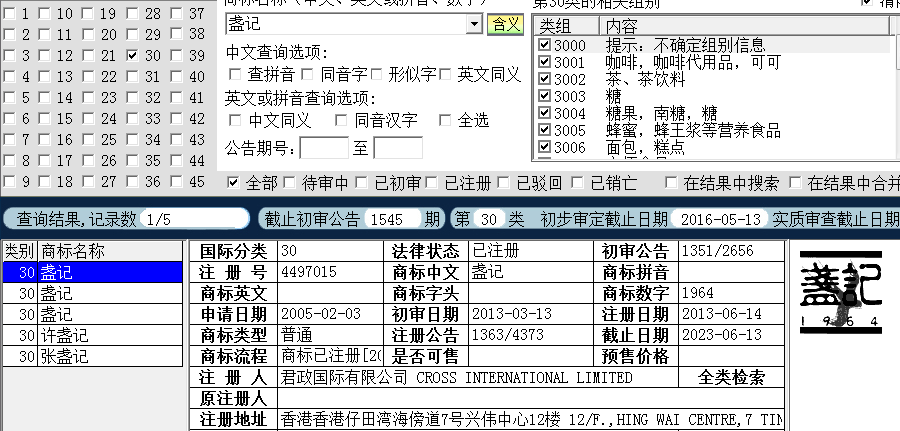Select the highlighted first 盏记 result row
900x431 pixels.
pyautogui.click(x=92, y=272)
